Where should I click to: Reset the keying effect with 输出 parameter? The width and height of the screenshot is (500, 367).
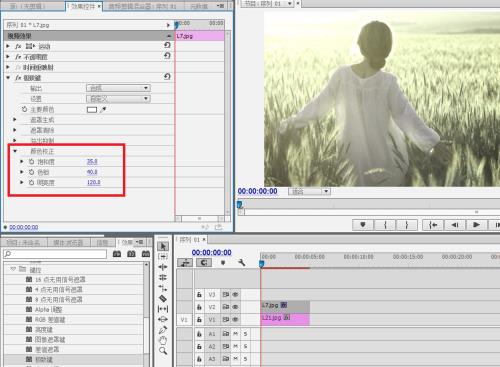point(167,77)
